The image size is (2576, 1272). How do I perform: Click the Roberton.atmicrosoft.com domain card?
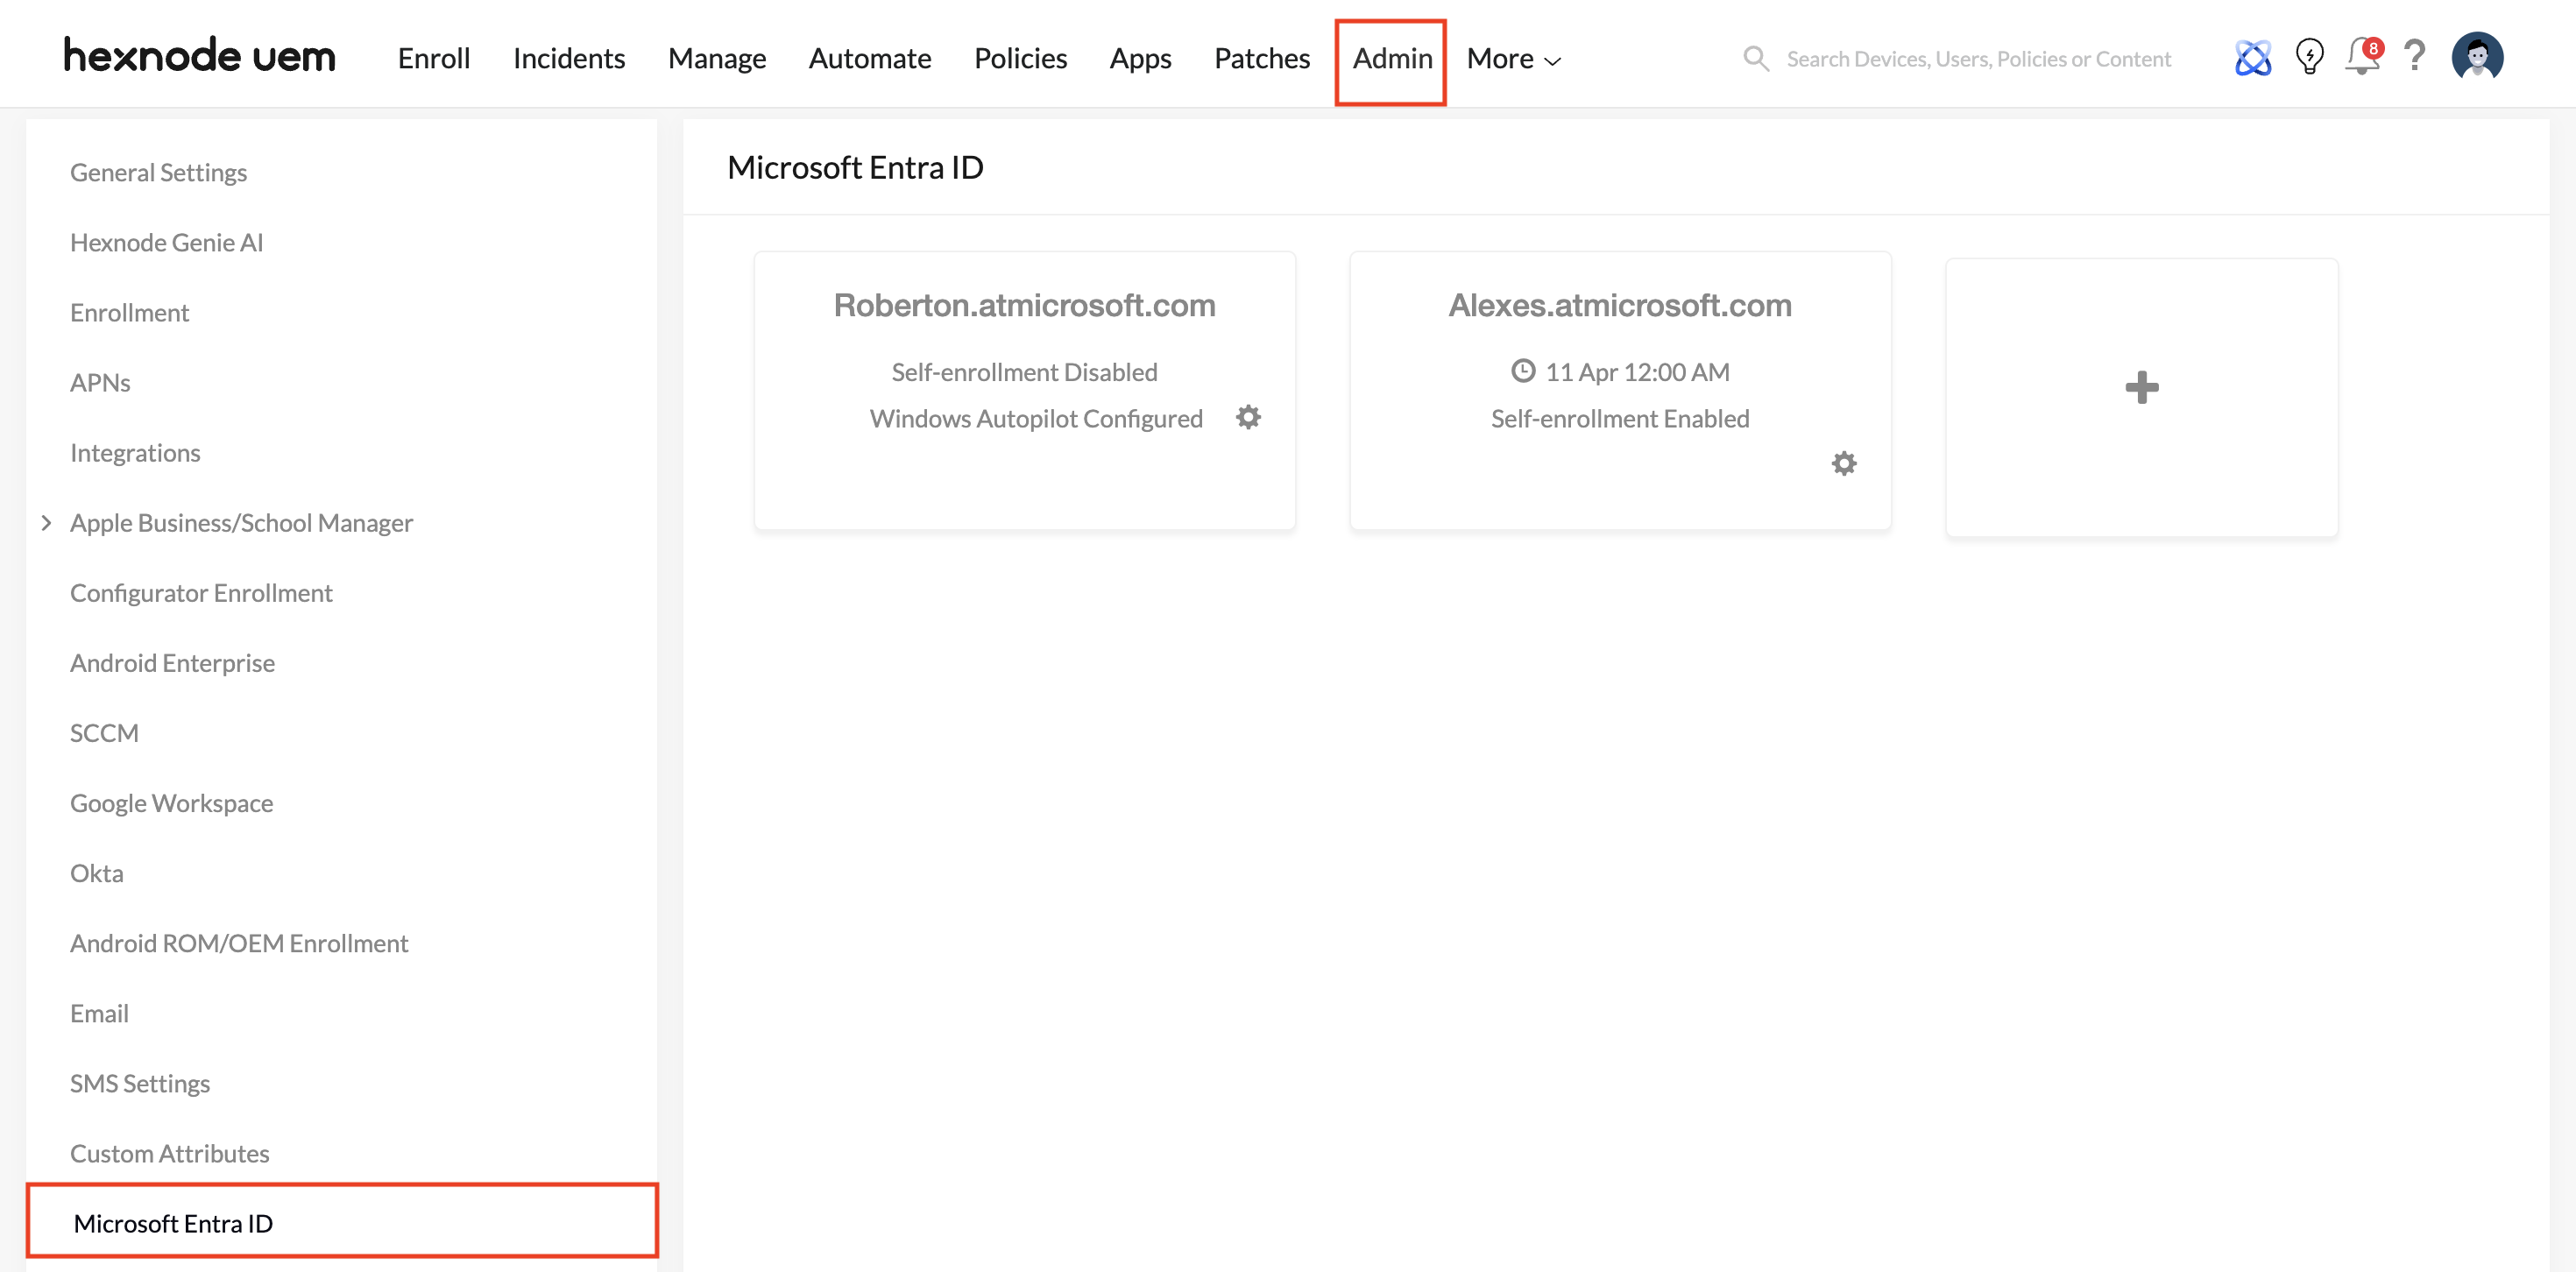coord(1024,305)
